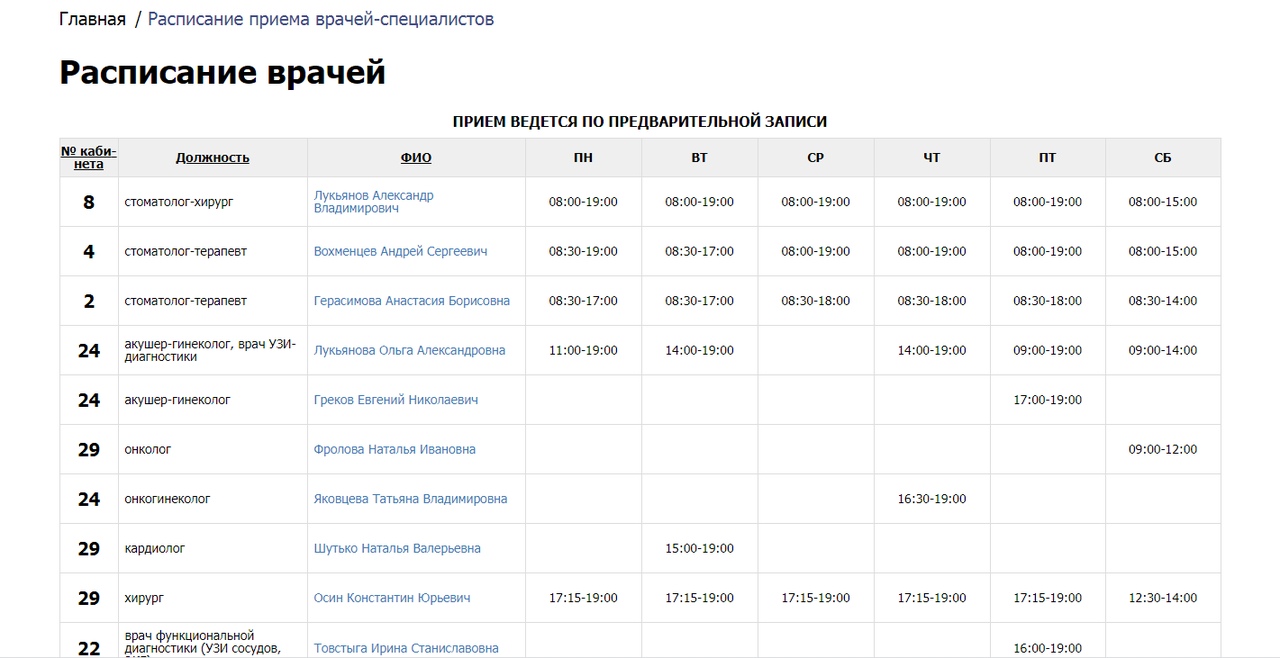Screen dimensions: 1280x658
Task: Open Лукьянов Александр Владимирович doctor profile
Action: (x=374, y=202)
